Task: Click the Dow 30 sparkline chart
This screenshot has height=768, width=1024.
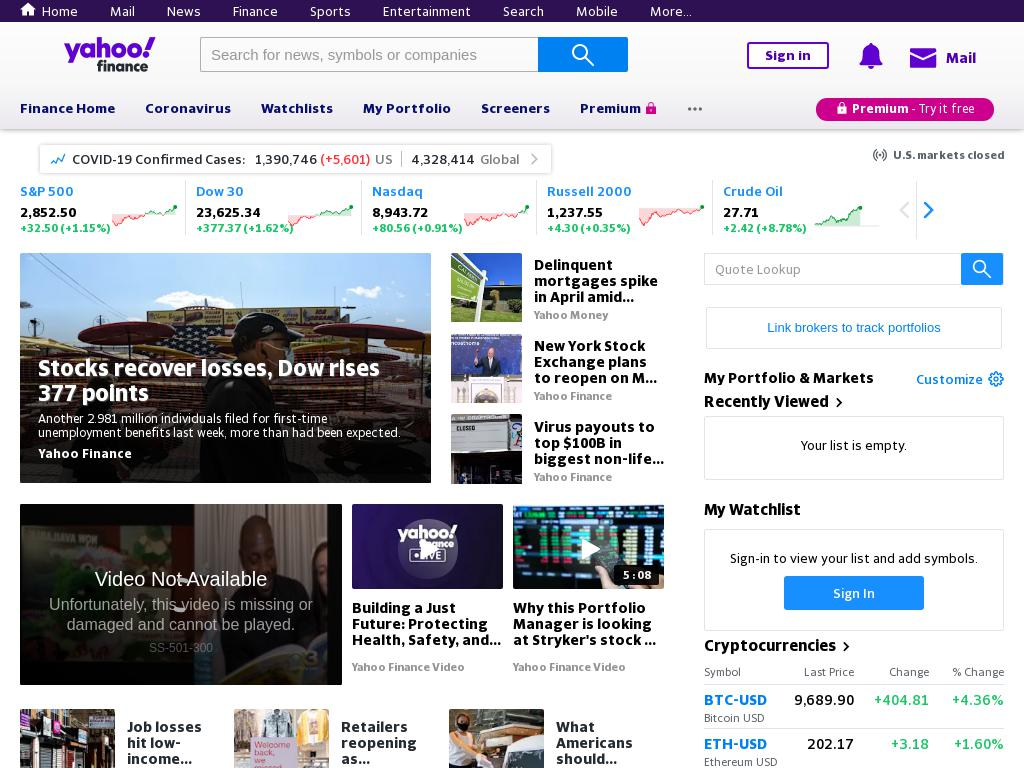Action: coord(321,215)
